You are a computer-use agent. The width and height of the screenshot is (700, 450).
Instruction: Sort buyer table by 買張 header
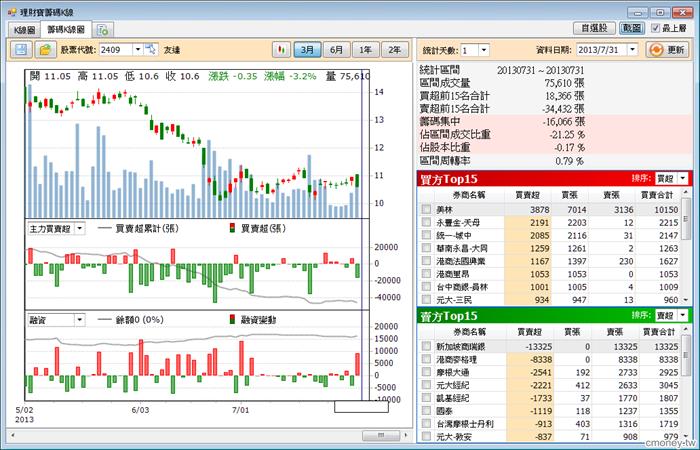(x=569, y=195)
